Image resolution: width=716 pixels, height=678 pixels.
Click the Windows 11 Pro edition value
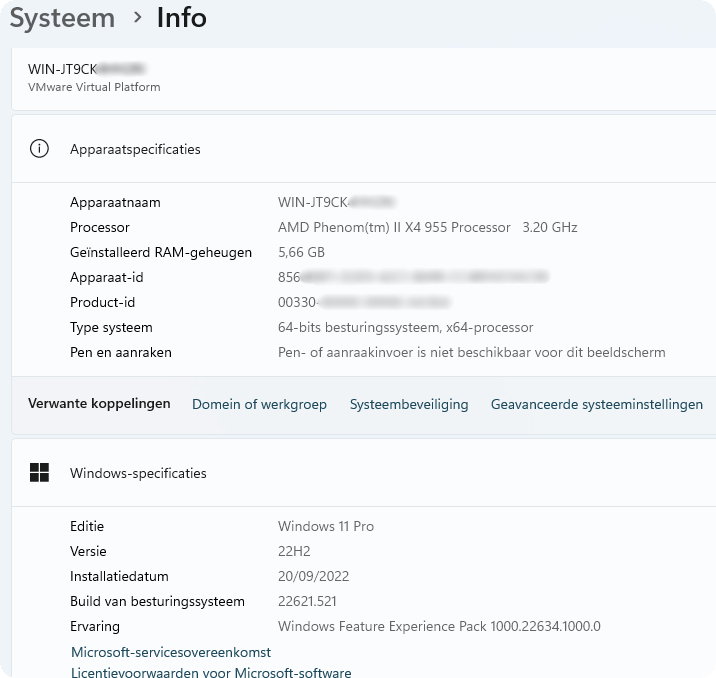(325, 526)
